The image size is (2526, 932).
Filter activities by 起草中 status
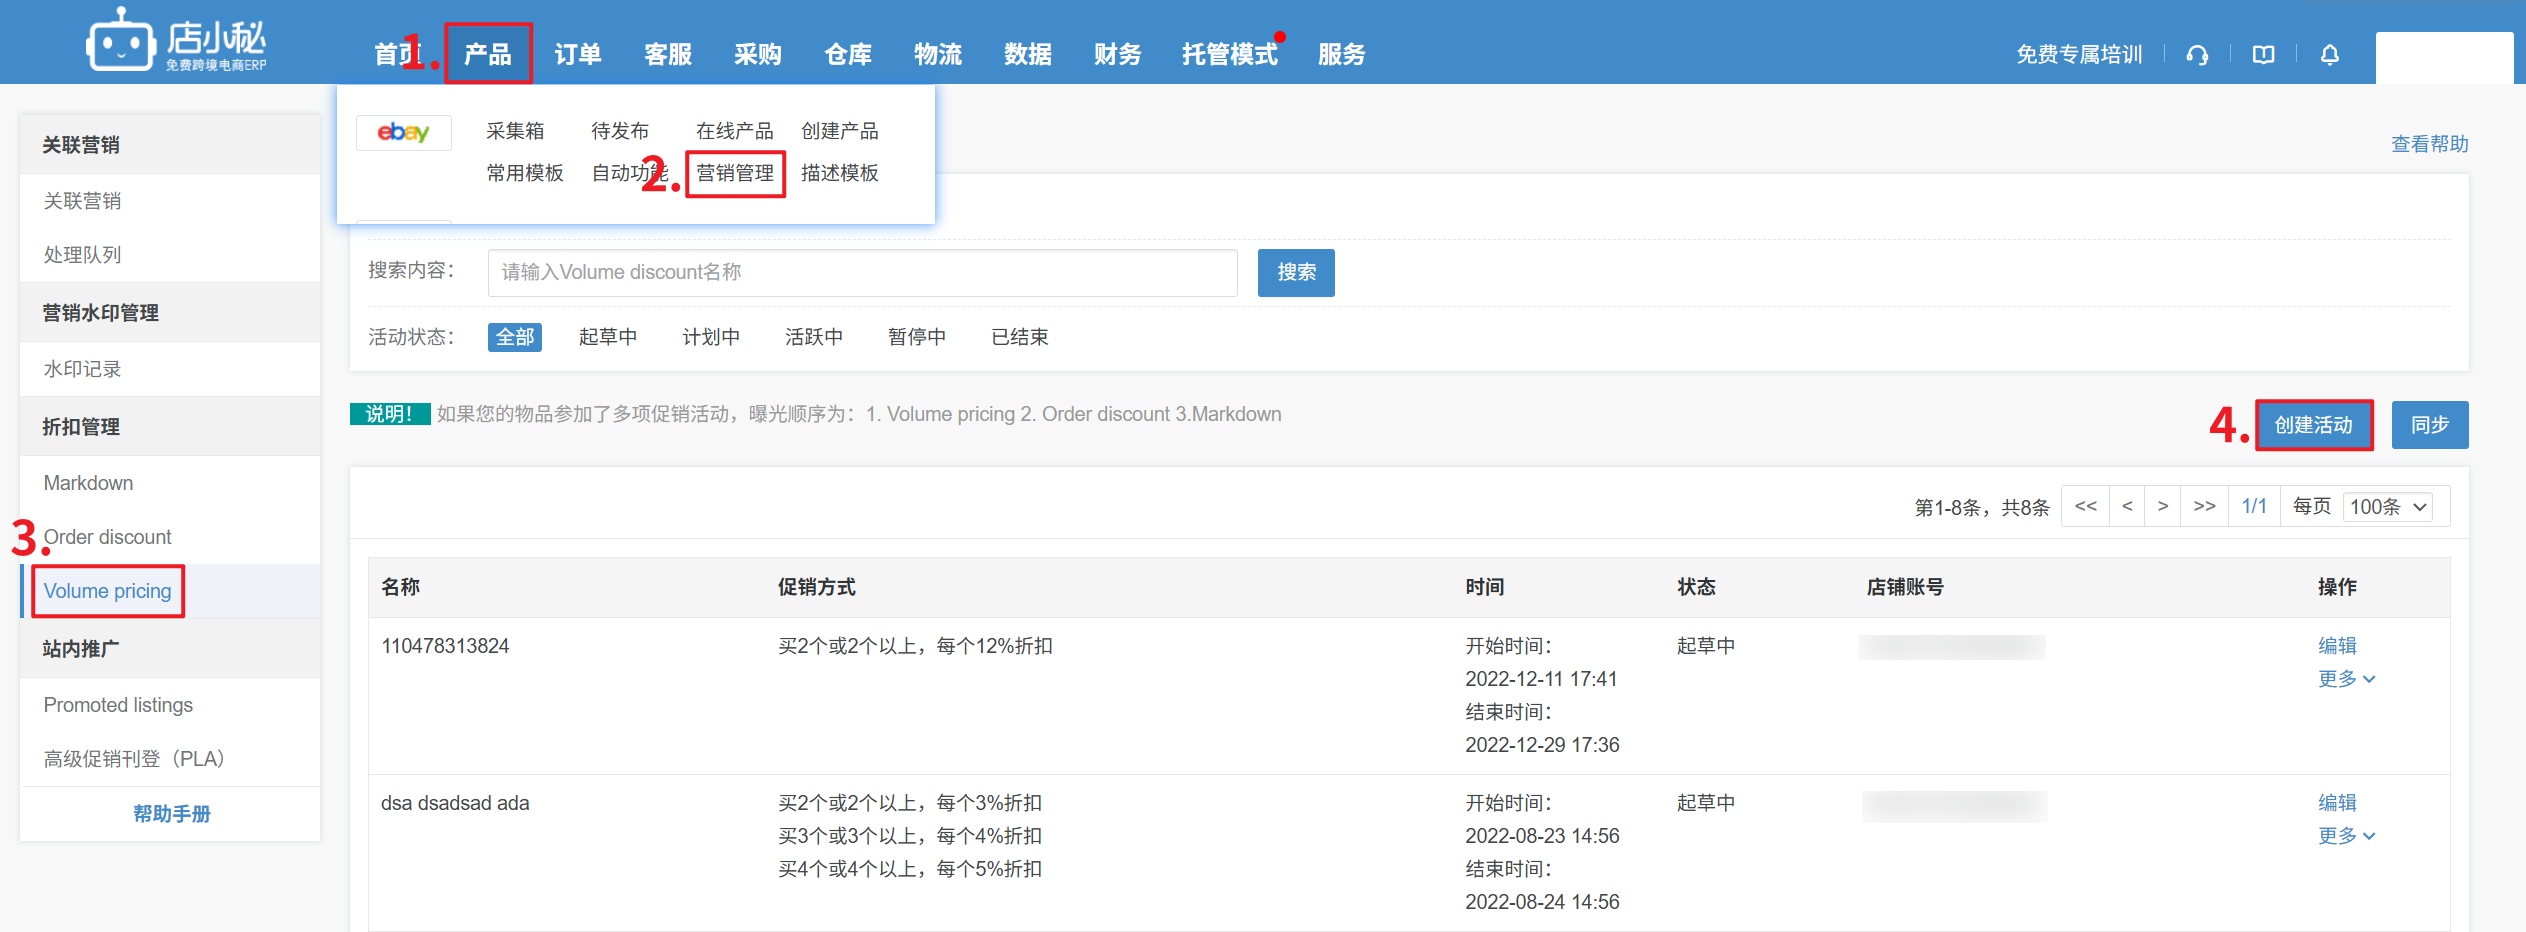click(607, 337)
